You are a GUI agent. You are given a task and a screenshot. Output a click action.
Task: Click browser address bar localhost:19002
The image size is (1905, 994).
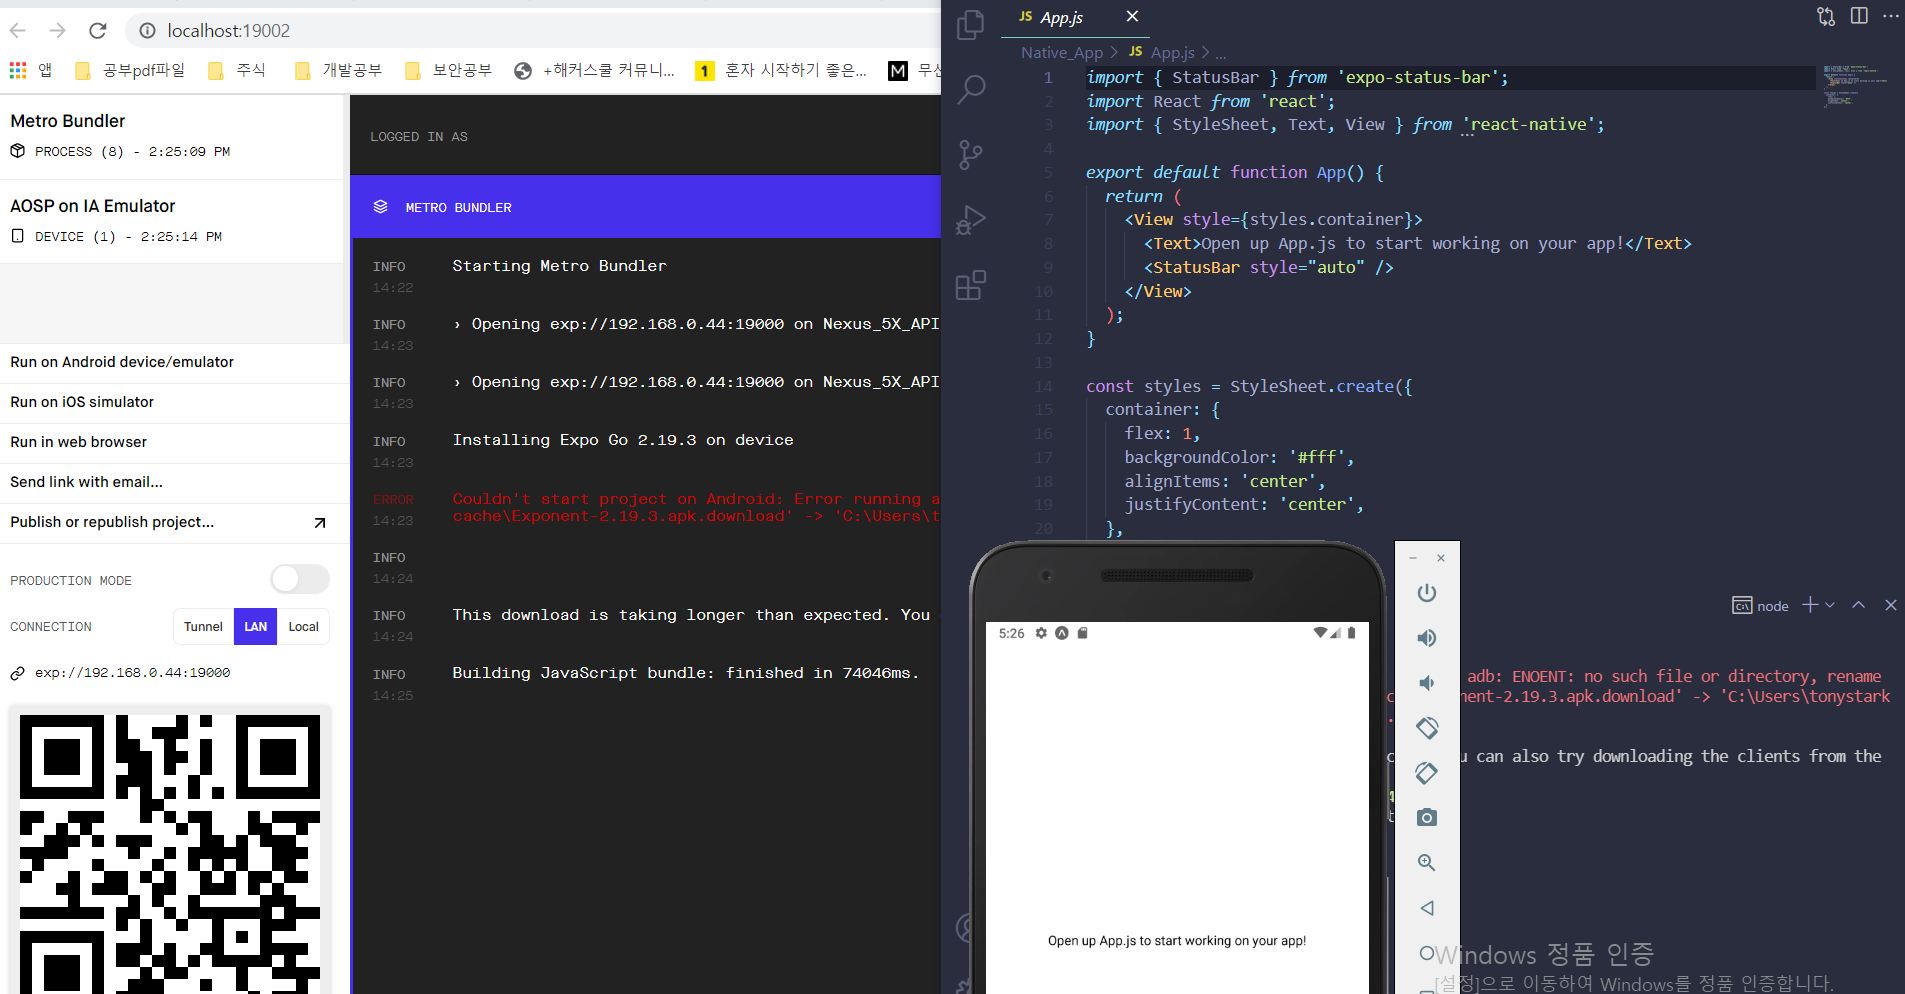(x=229, y=31)
